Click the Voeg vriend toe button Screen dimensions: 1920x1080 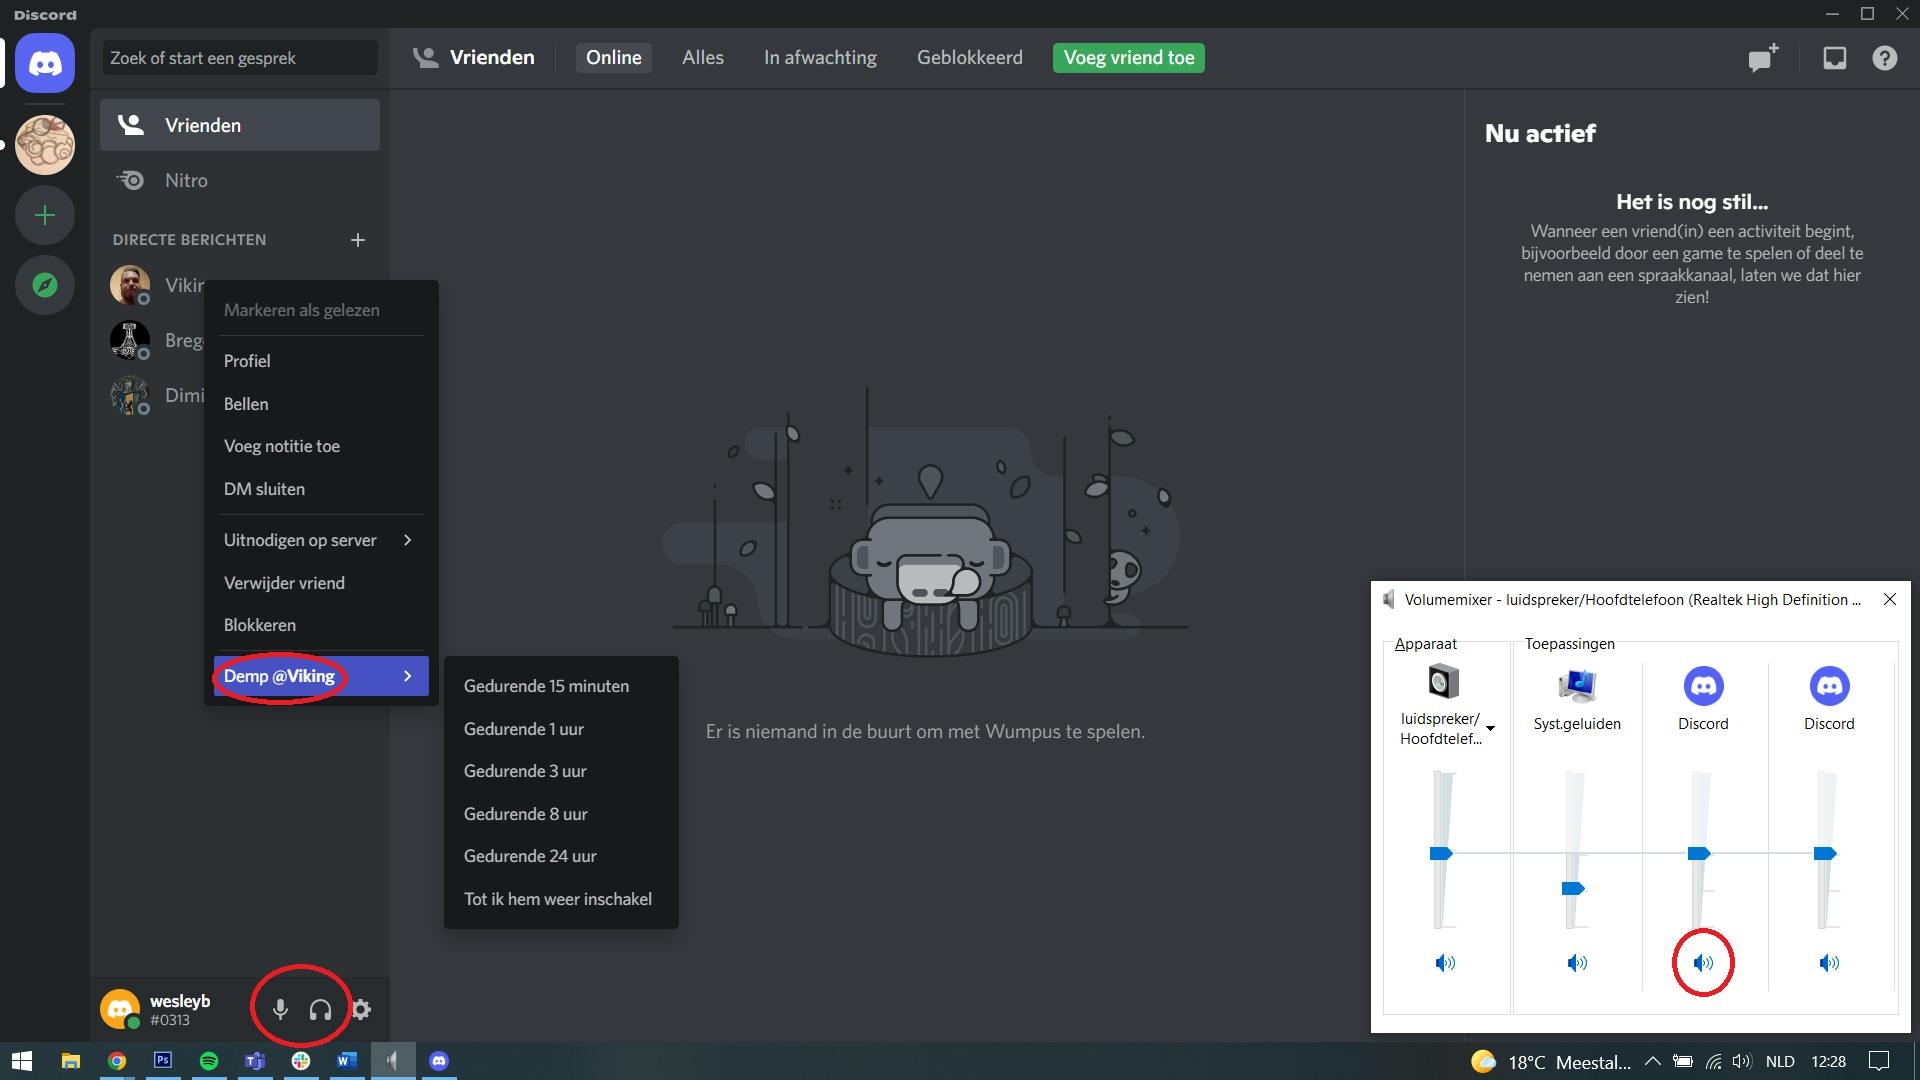(1128, 58)
